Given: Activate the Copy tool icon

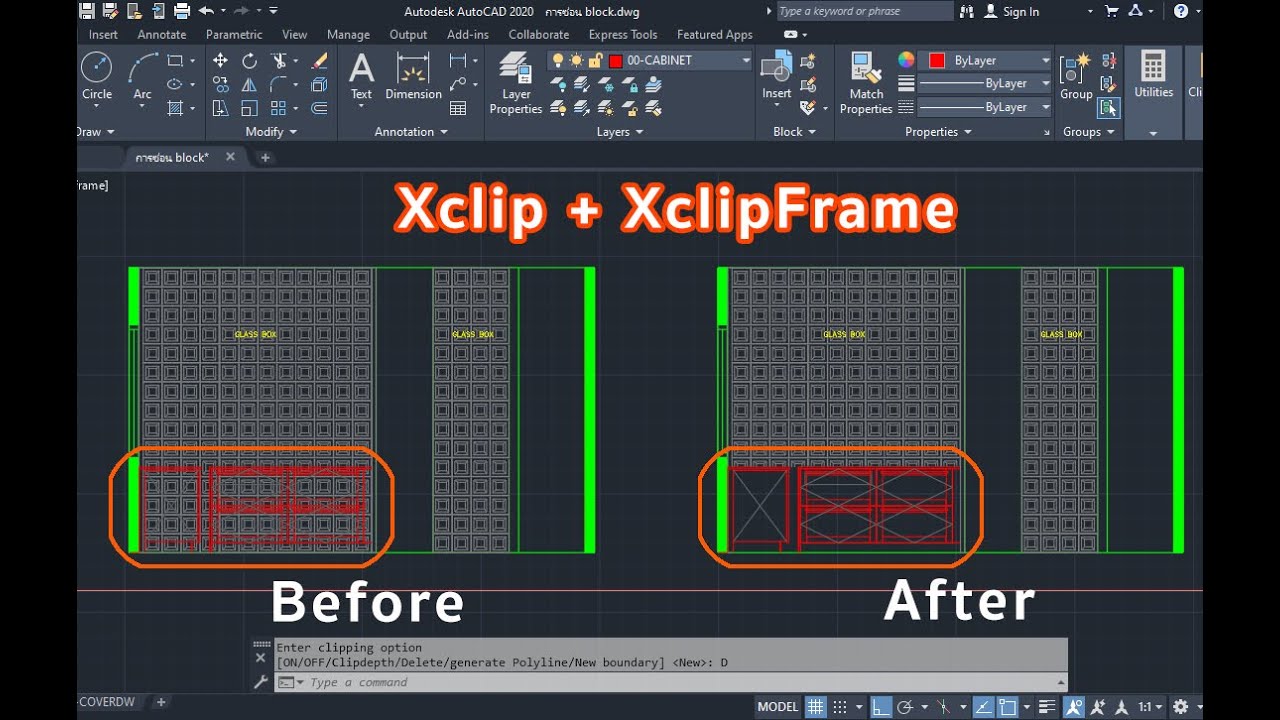Looking at the screenshot, I should point(220,85).
